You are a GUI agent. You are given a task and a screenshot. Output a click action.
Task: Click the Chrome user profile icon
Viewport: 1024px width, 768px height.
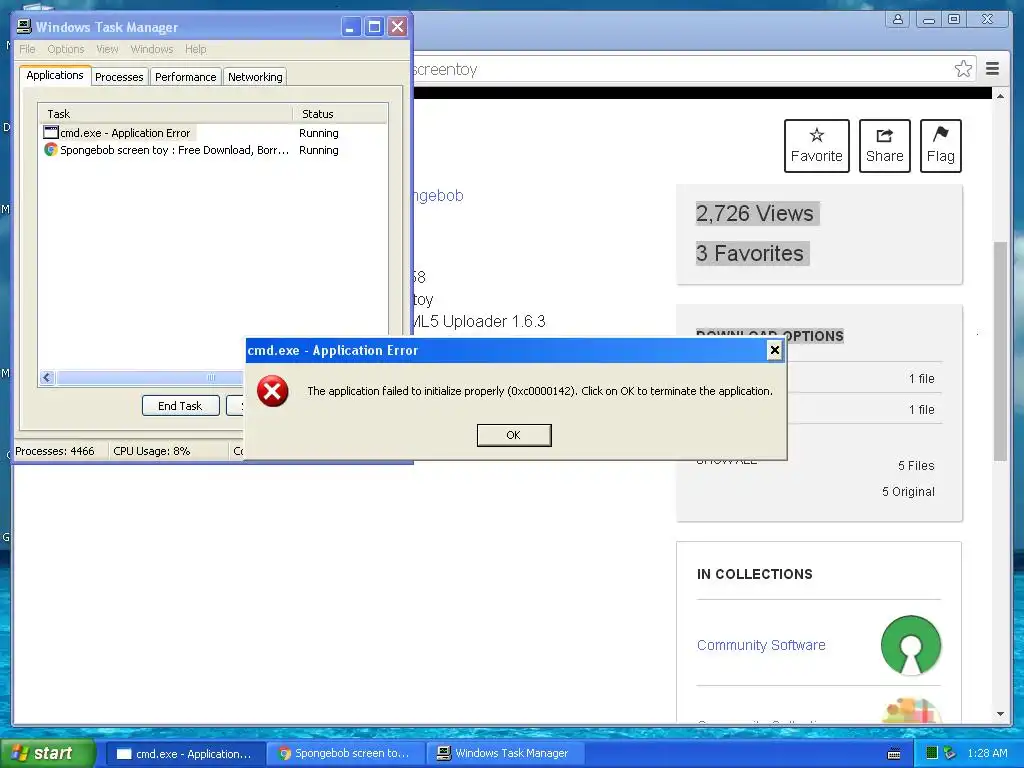click(898, 19)
